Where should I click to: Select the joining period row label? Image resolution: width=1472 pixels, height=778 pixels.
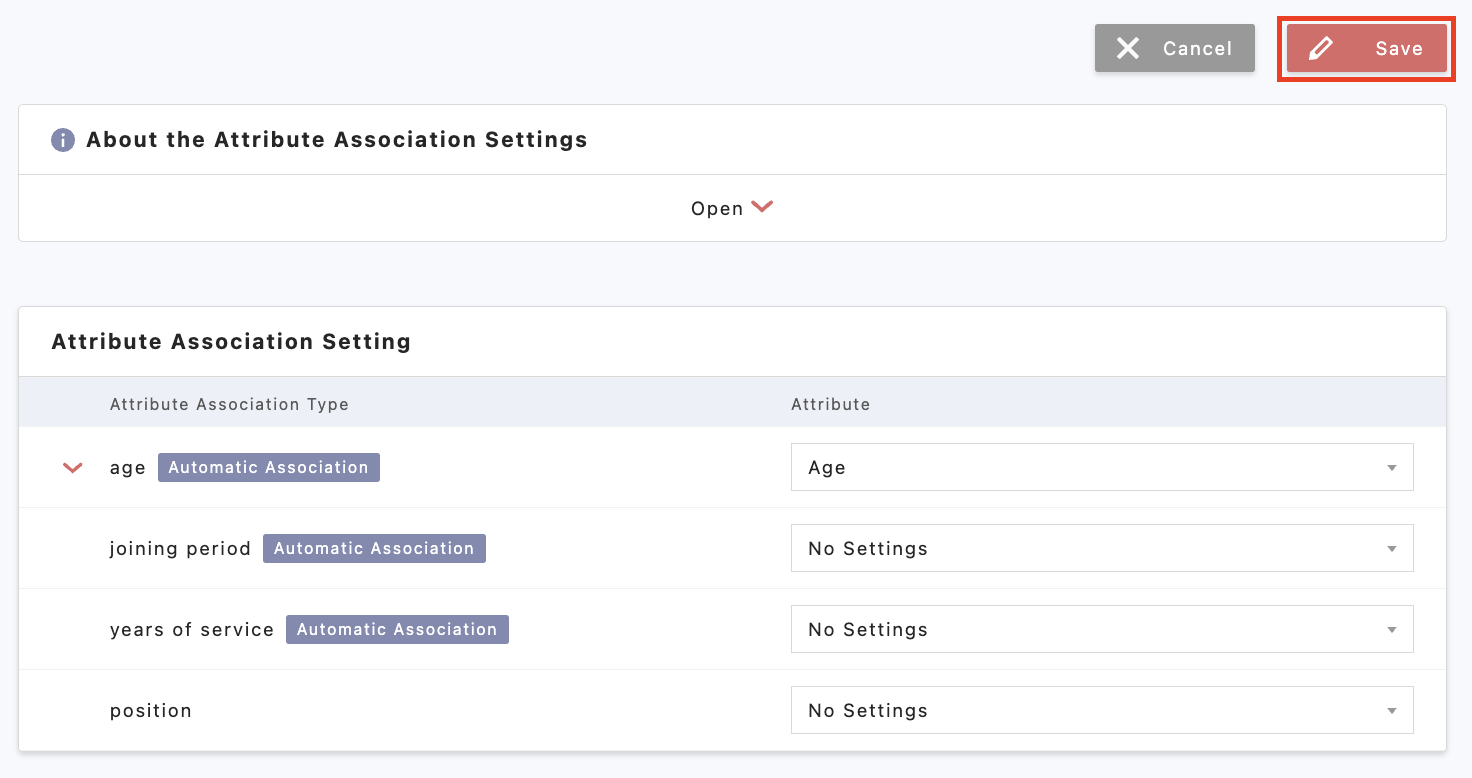pos(180,549)
